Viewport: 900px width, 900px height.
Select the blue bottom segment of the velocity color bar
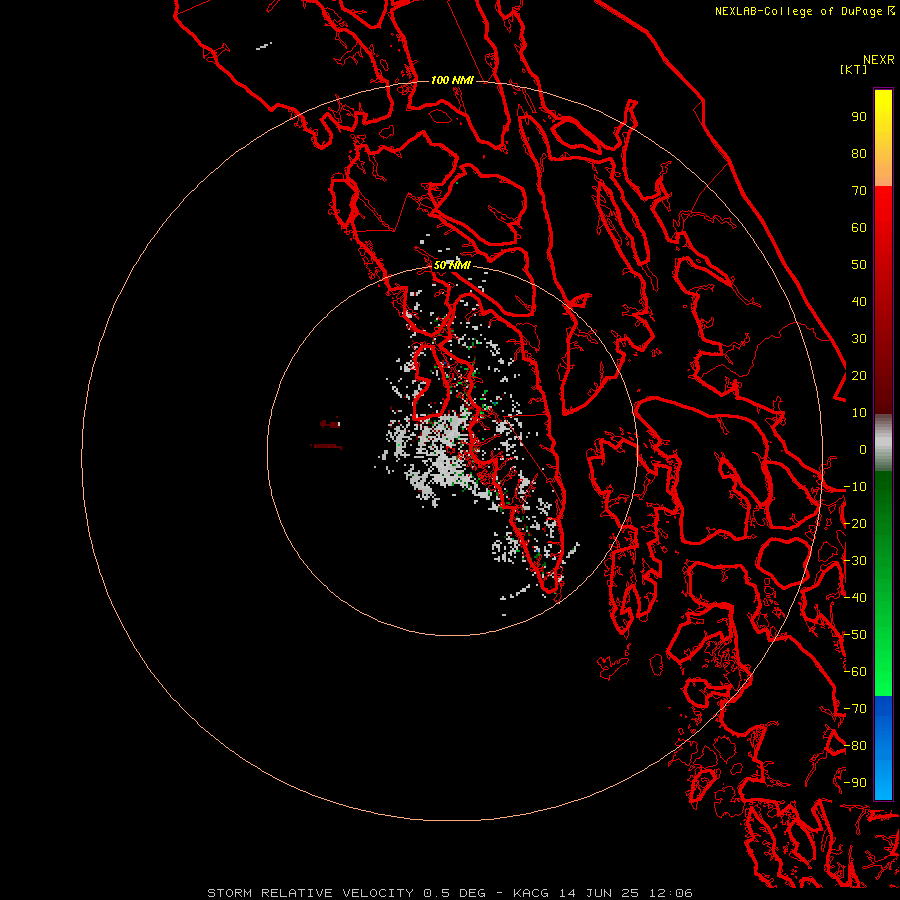pos(883,747)
